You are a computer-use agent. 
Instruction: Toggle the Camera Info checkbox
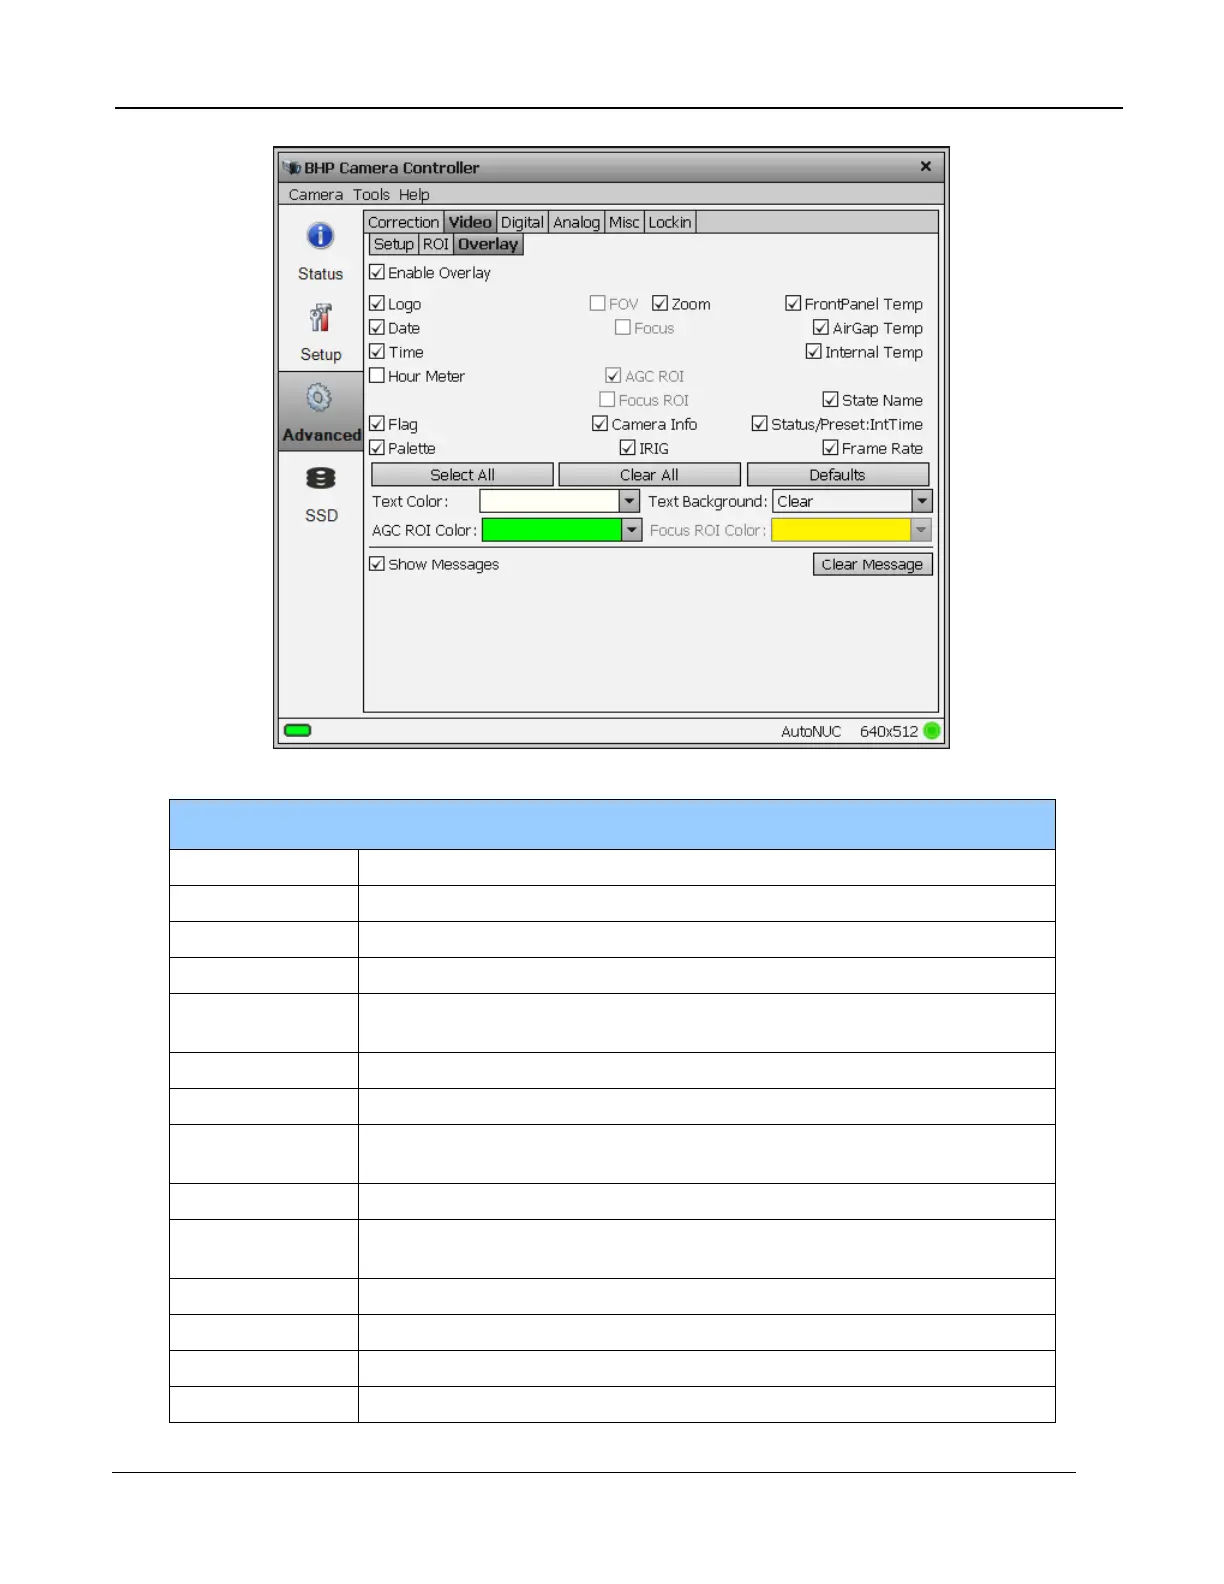pyautogui.click(x=600, y=423)
